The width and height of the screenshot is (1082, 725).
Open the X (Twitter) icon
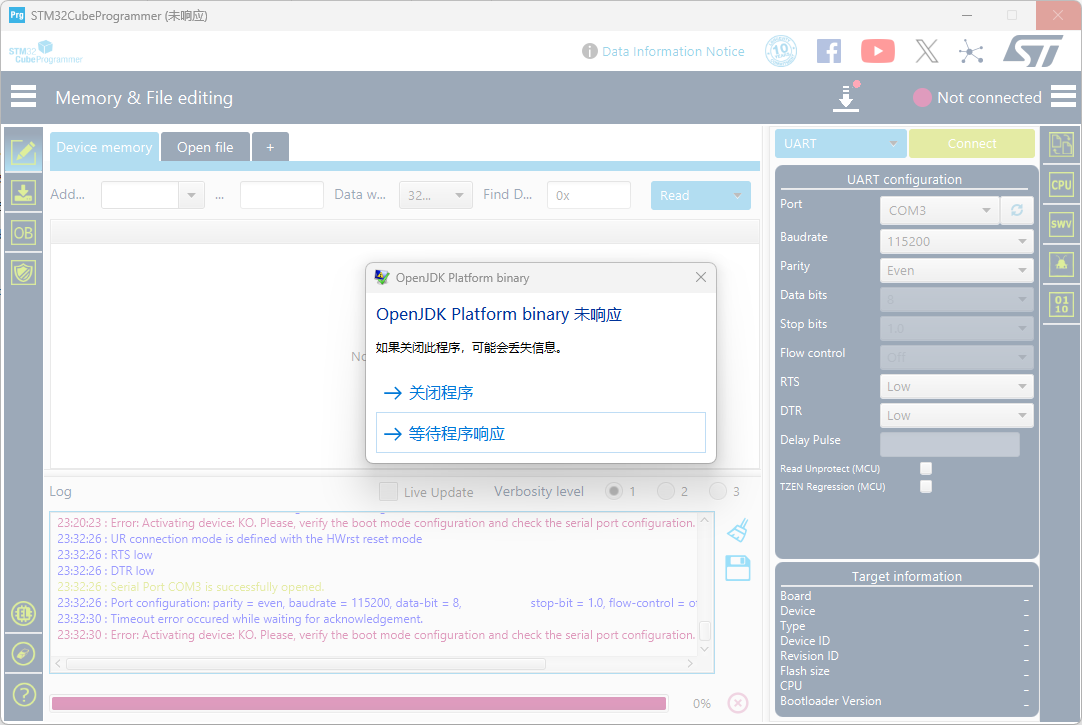coord(927,51)
